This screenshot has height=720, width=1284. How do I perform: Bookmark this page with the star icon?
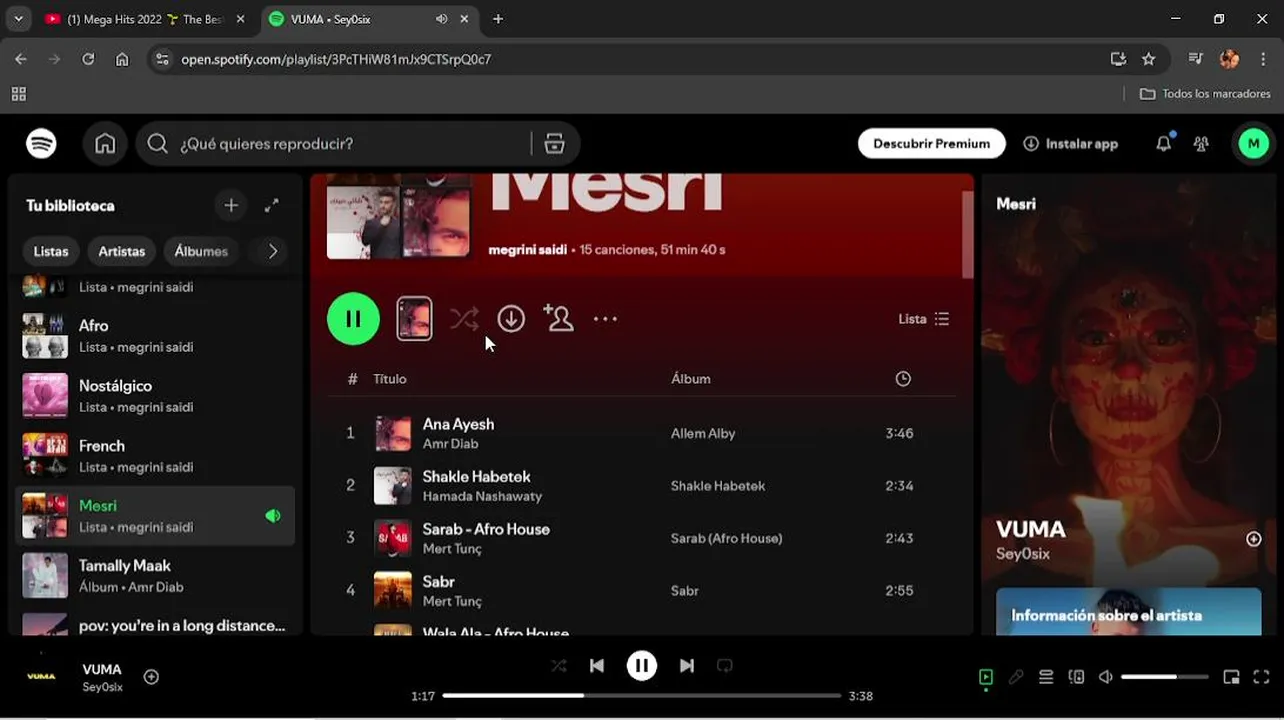pos(1149,59)
